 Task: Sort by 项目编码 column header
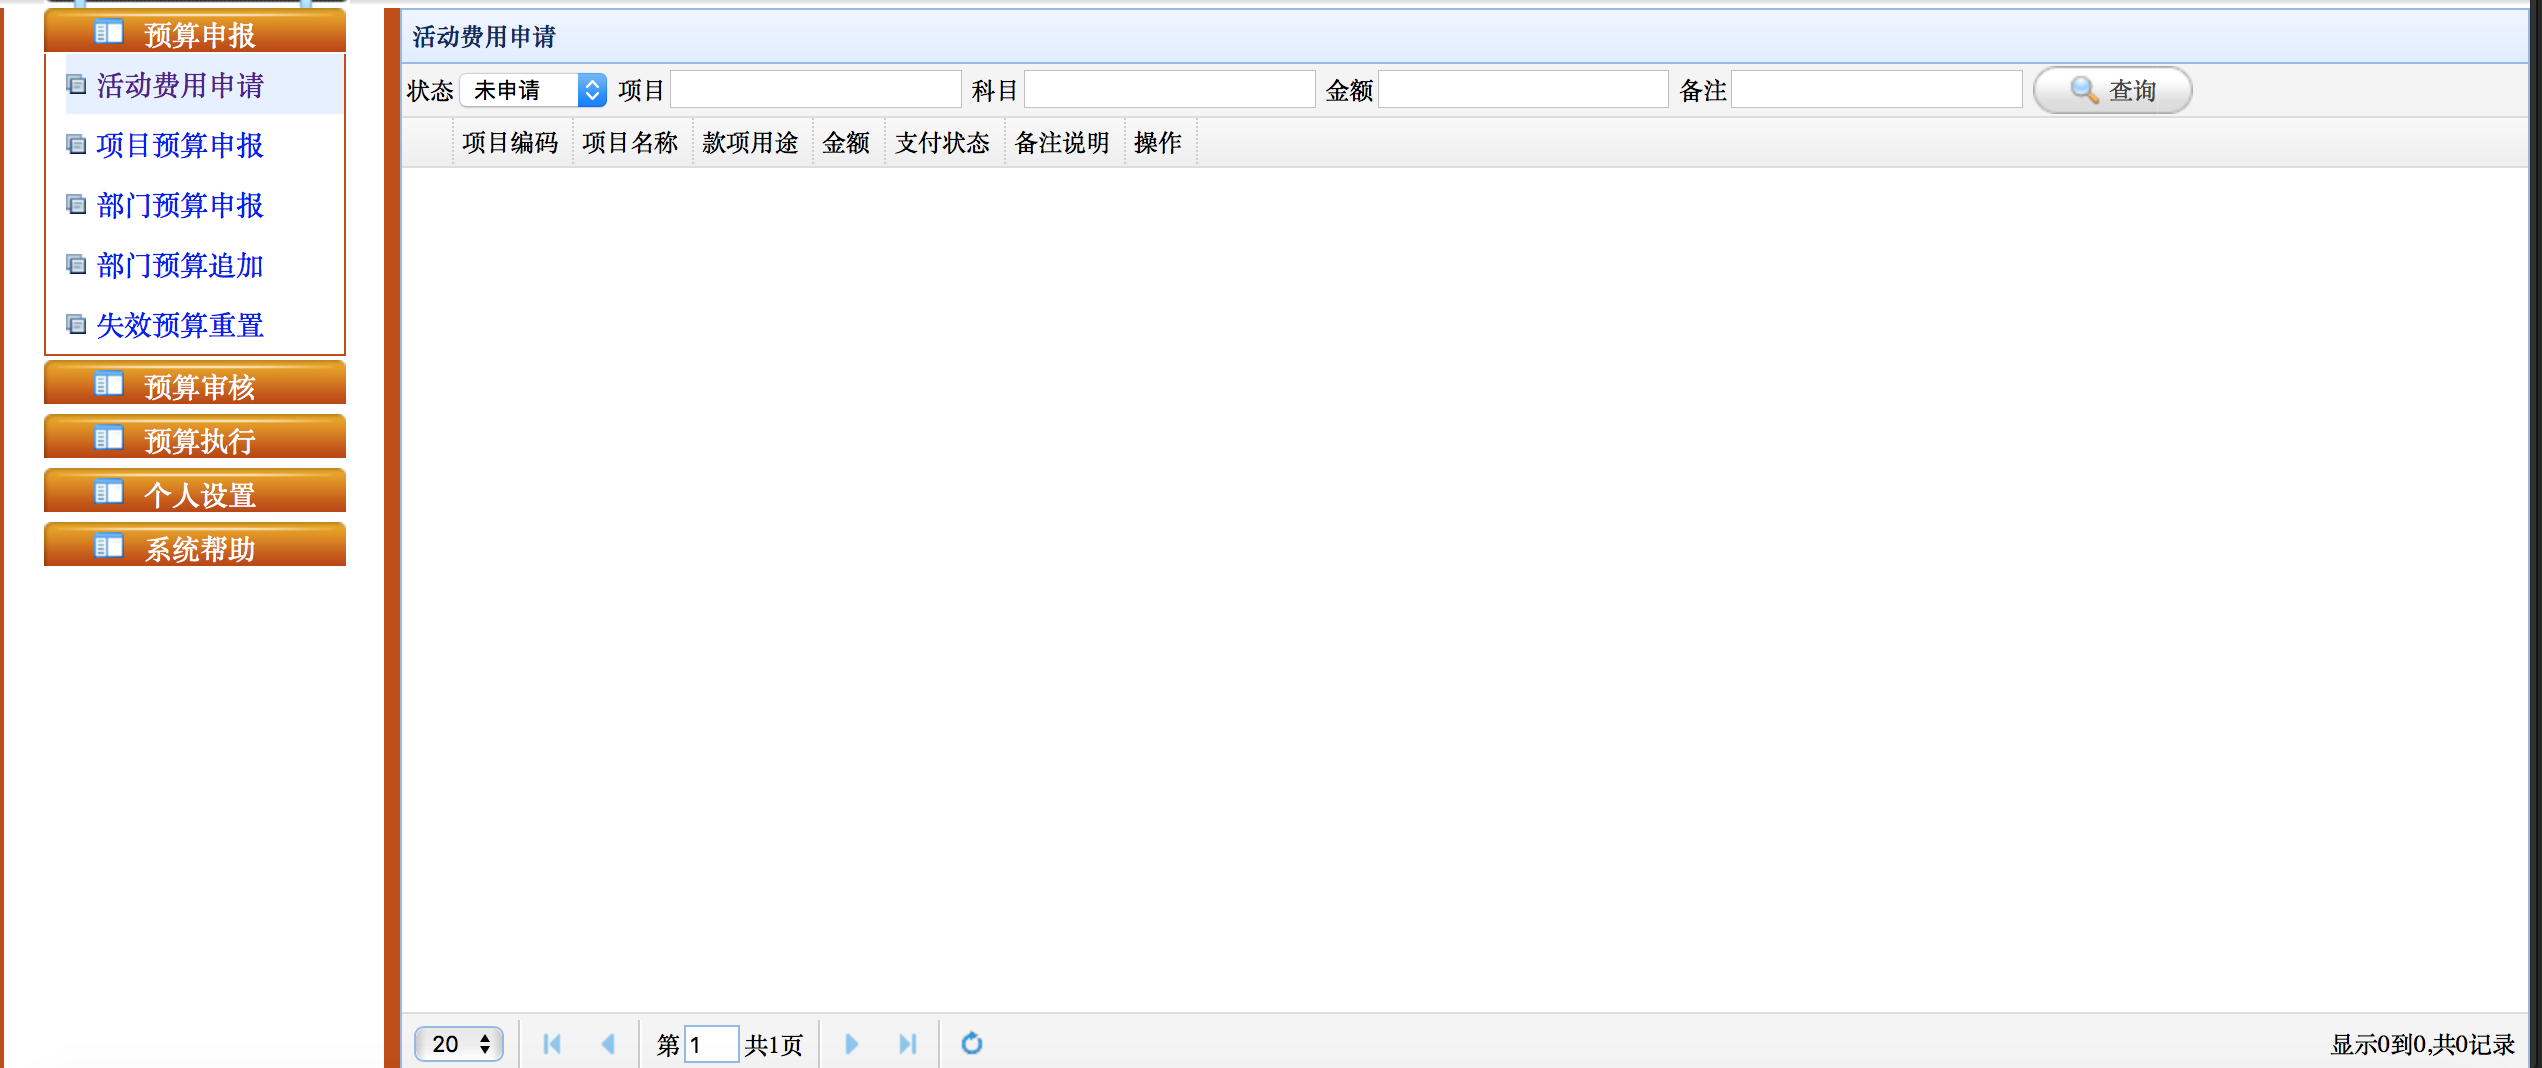click(x=511, y=143)
